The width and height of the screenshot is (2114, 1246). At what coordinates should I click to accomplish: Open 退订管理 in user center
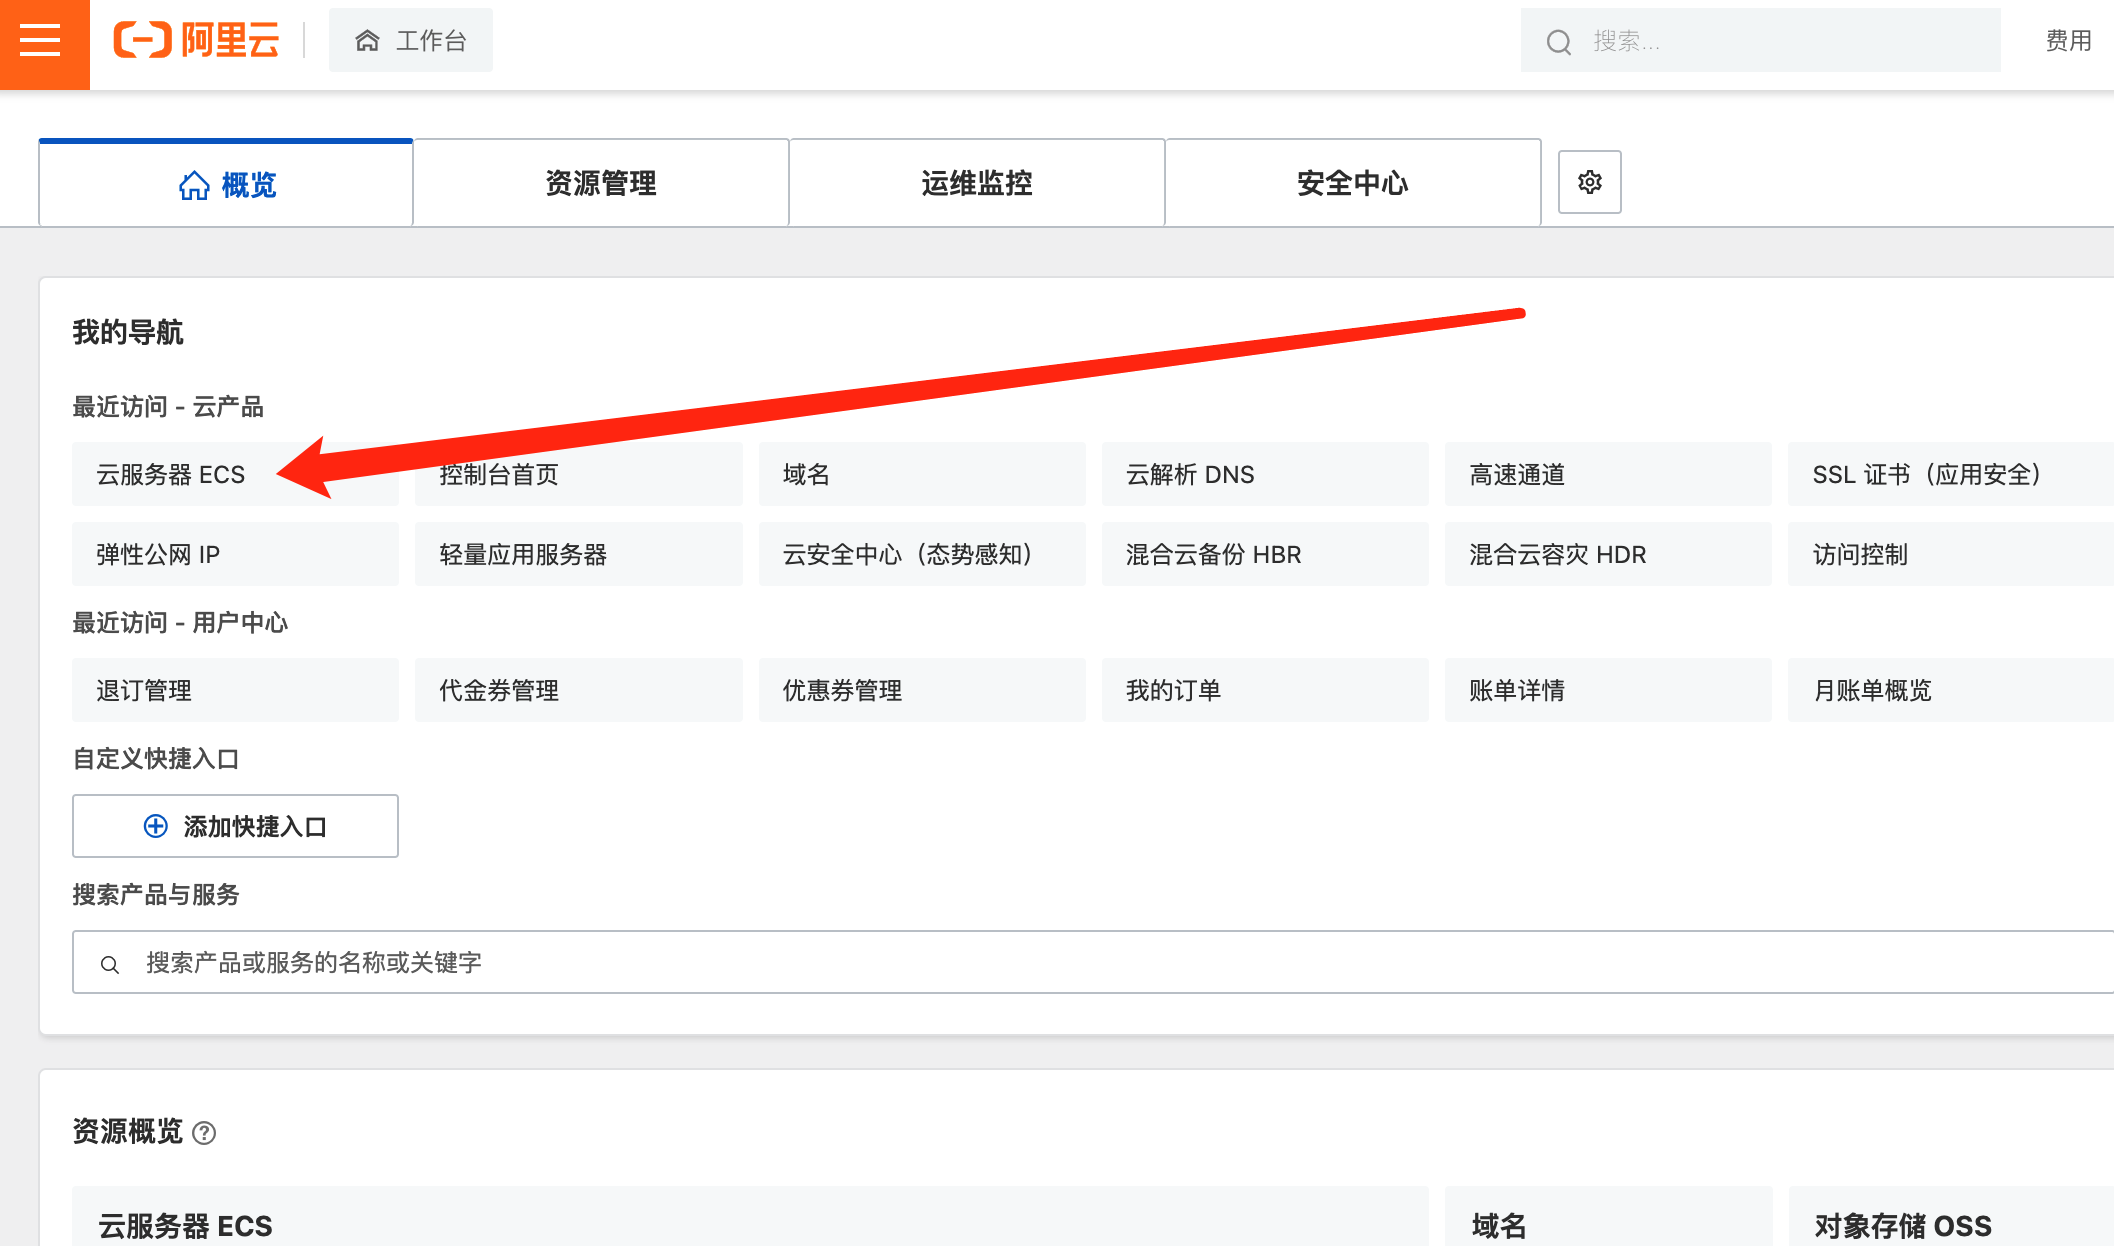[x=235, y=690]
